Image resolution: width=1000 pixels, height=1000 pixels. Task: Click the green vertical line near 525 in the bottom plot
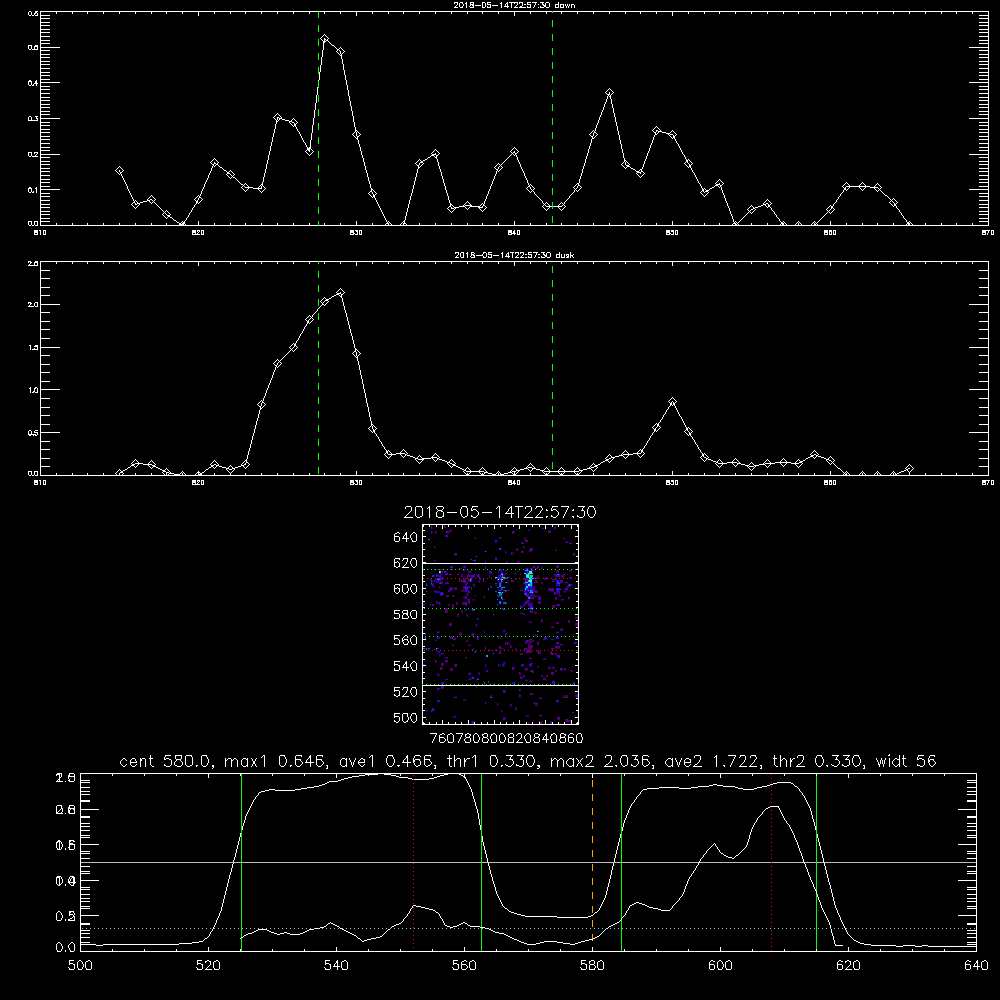click(241, 861)
